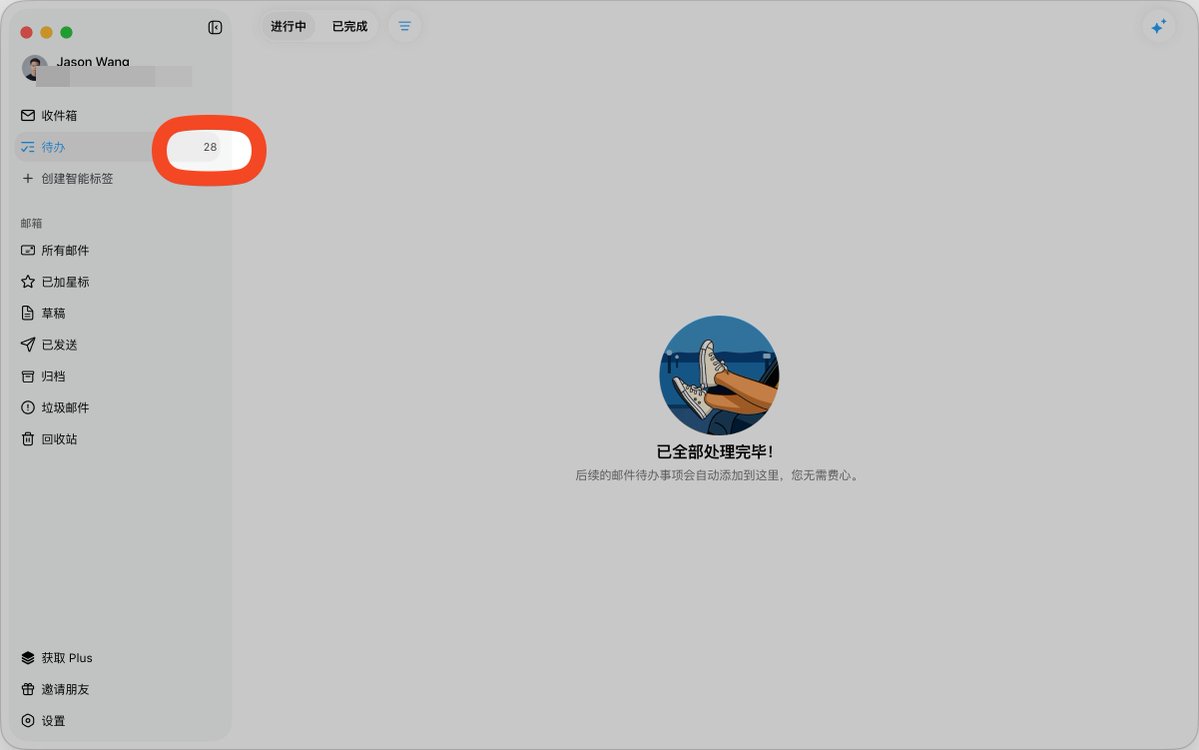Switch the view to 进行中 tasks
1199x750 pixels.
pos(288,26)
